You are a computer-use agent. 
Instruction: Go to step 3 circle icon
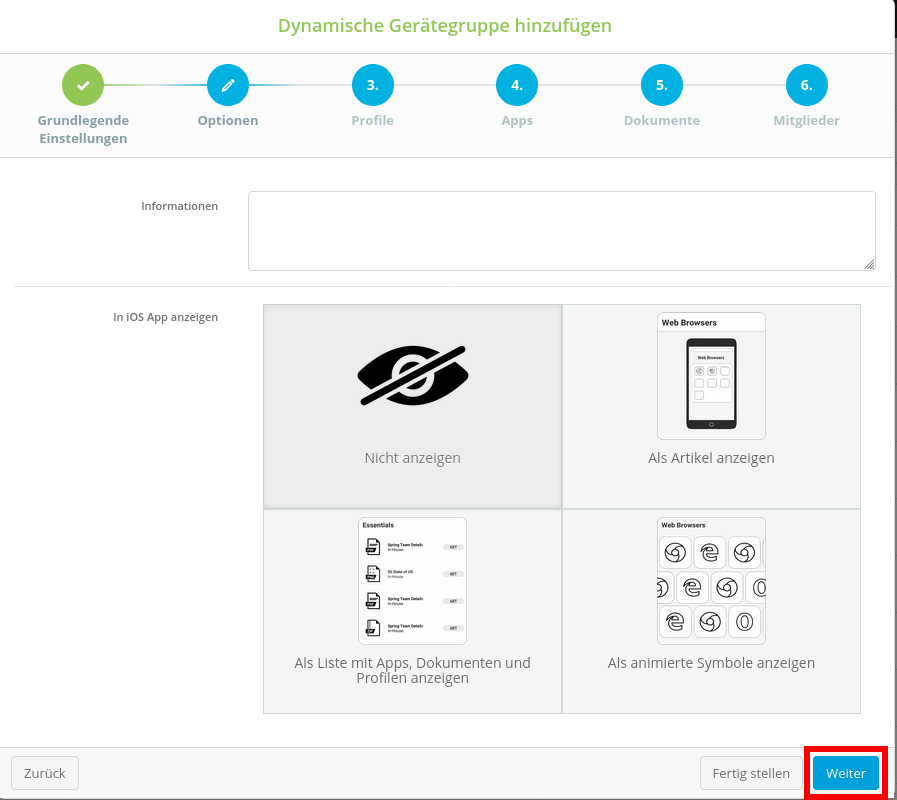(372, 85)
